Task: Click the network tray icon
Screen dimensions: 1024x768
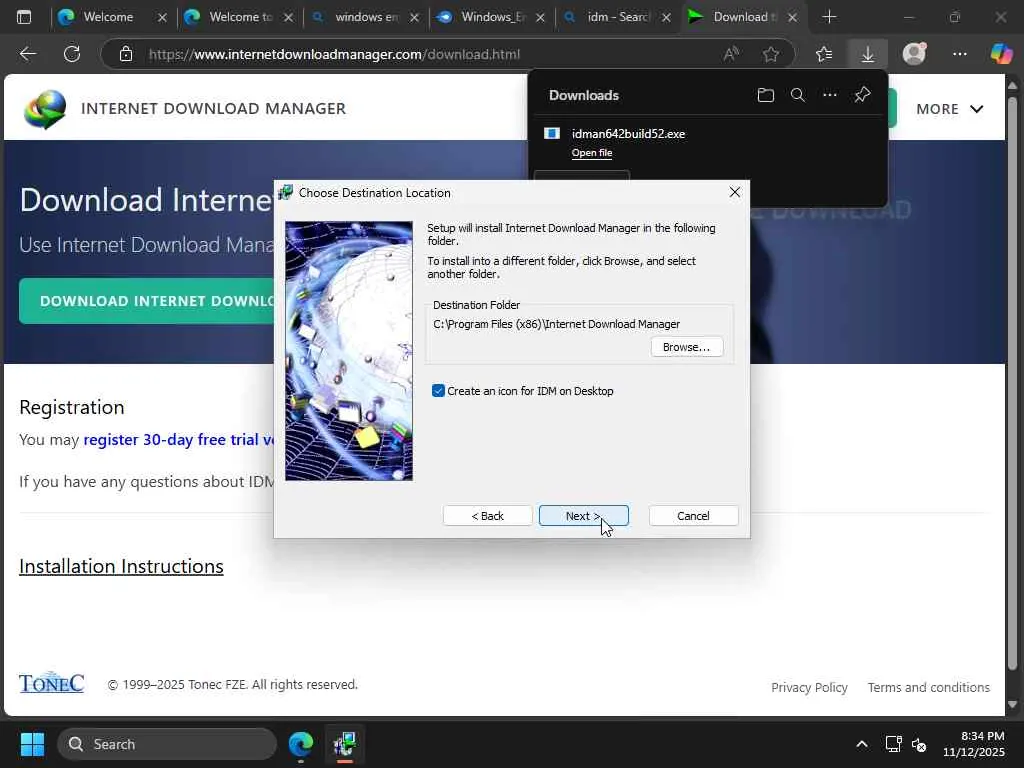Action: pyautogui.click(x=893, y=744)
